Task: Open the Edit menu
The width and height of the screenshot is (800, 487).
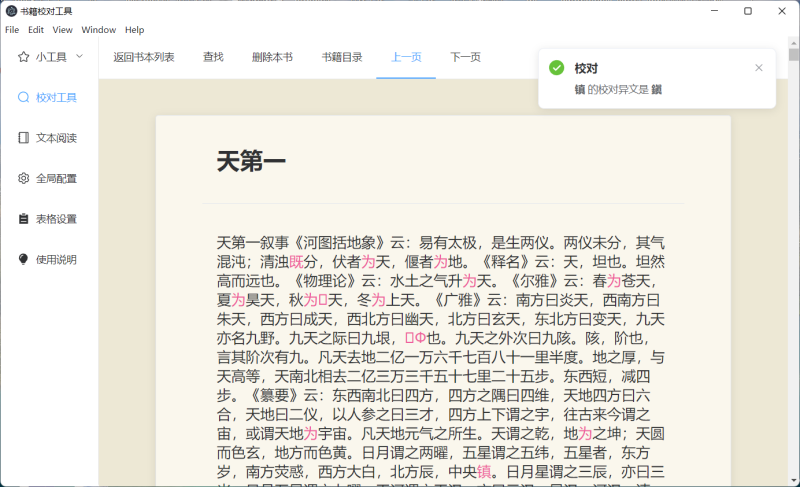Action: click(36, 30)
